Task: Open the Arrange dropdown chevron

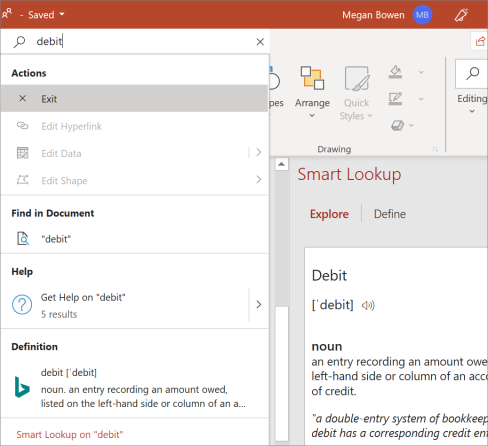Action: 312,115
